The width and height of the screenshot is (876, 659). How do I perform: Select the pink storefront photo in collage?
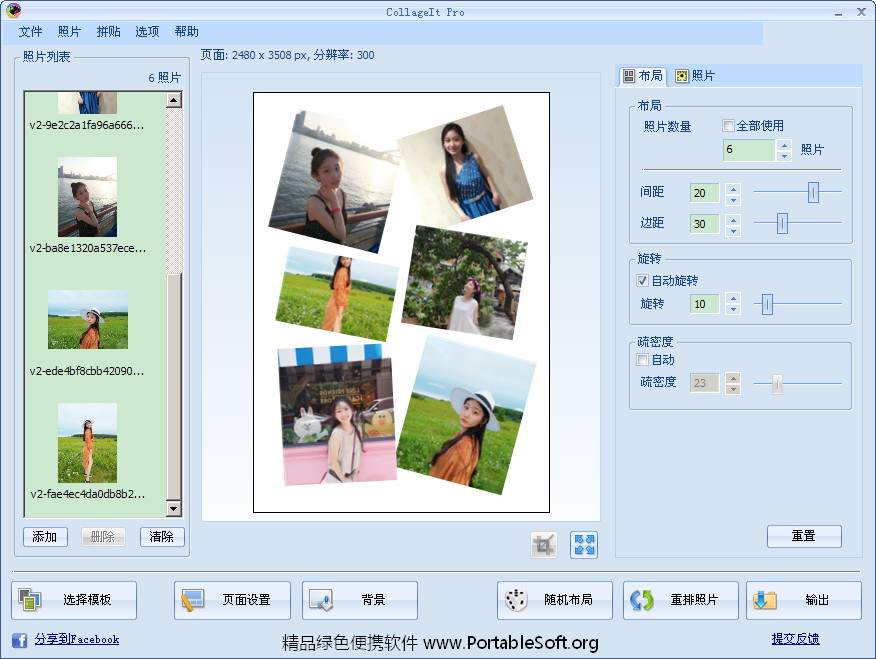tap(337, 414)
